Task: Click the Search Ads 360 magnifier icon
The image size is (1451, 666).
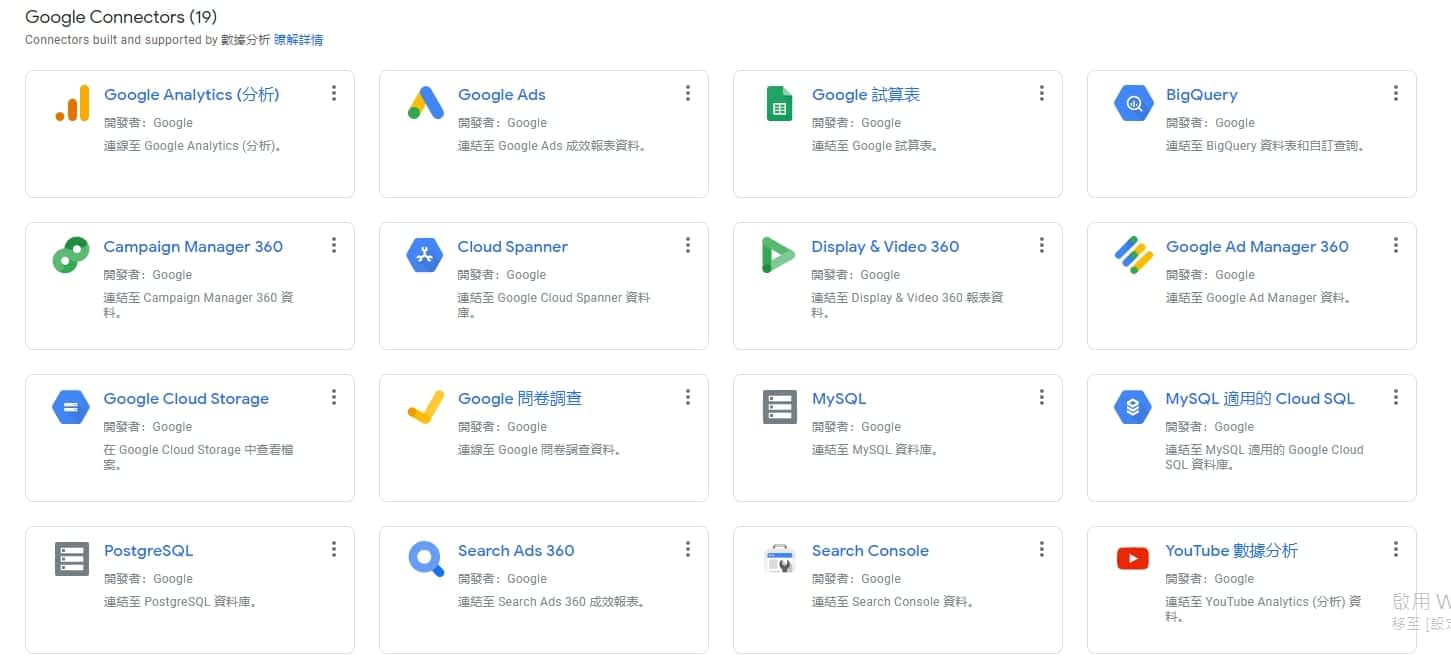Action: point(426,559)
